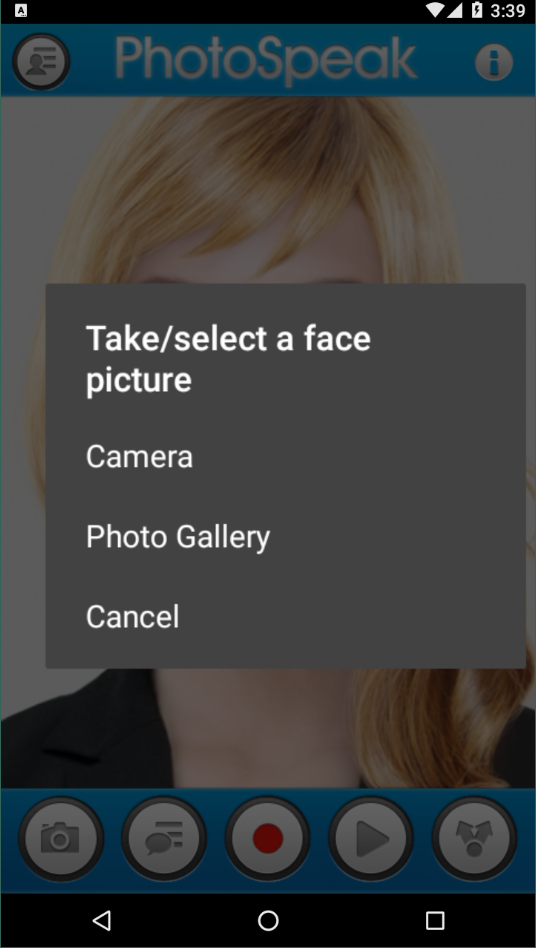Play the recorded message with the triangle button
This screenshot has height=948, width=536.
[x=371, y=839]
